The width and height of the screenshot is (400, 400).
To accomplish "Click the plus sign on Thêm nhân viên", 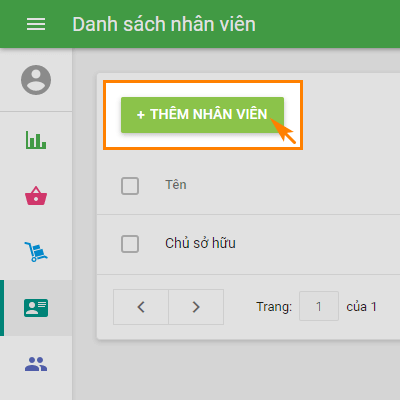I will pyautogui.click(x=141, y=115).
